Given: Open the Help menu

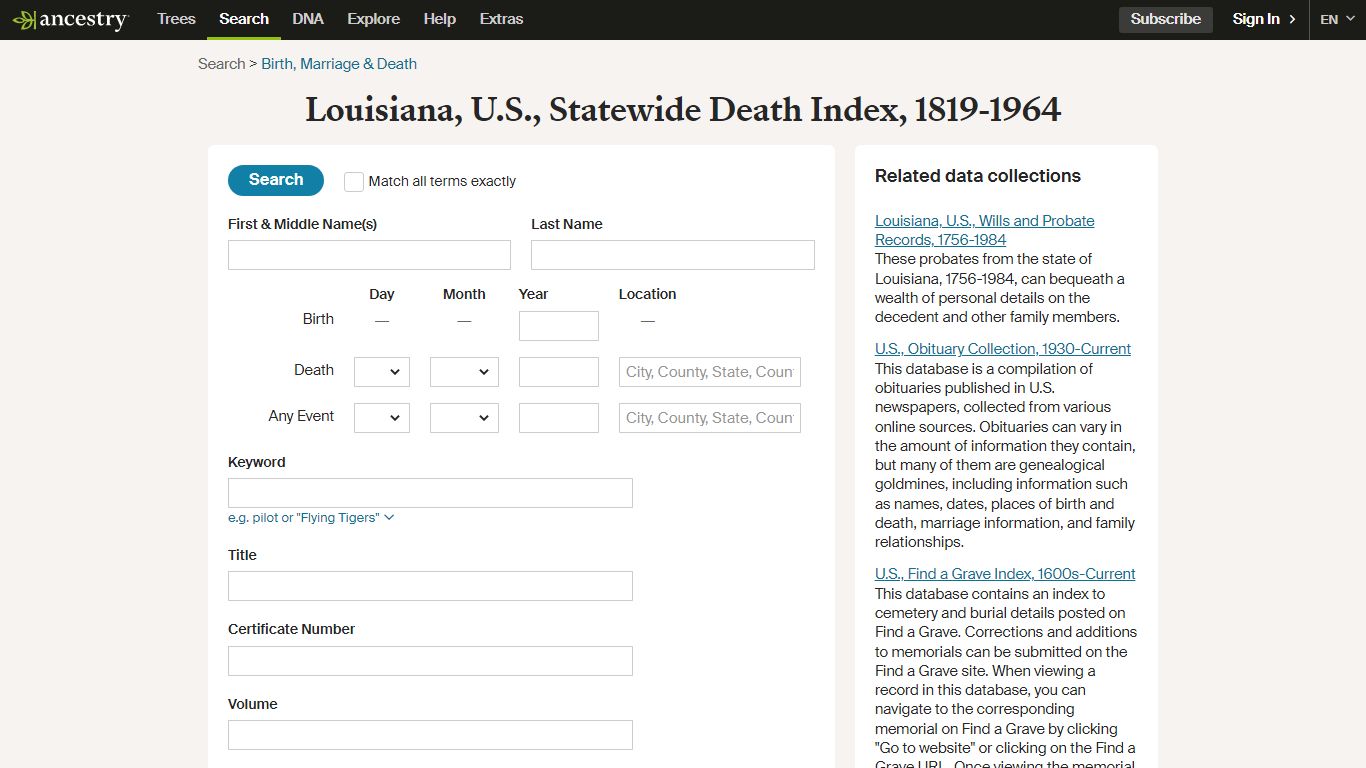Looking at the screenshot, I should [x=439, y=19].
